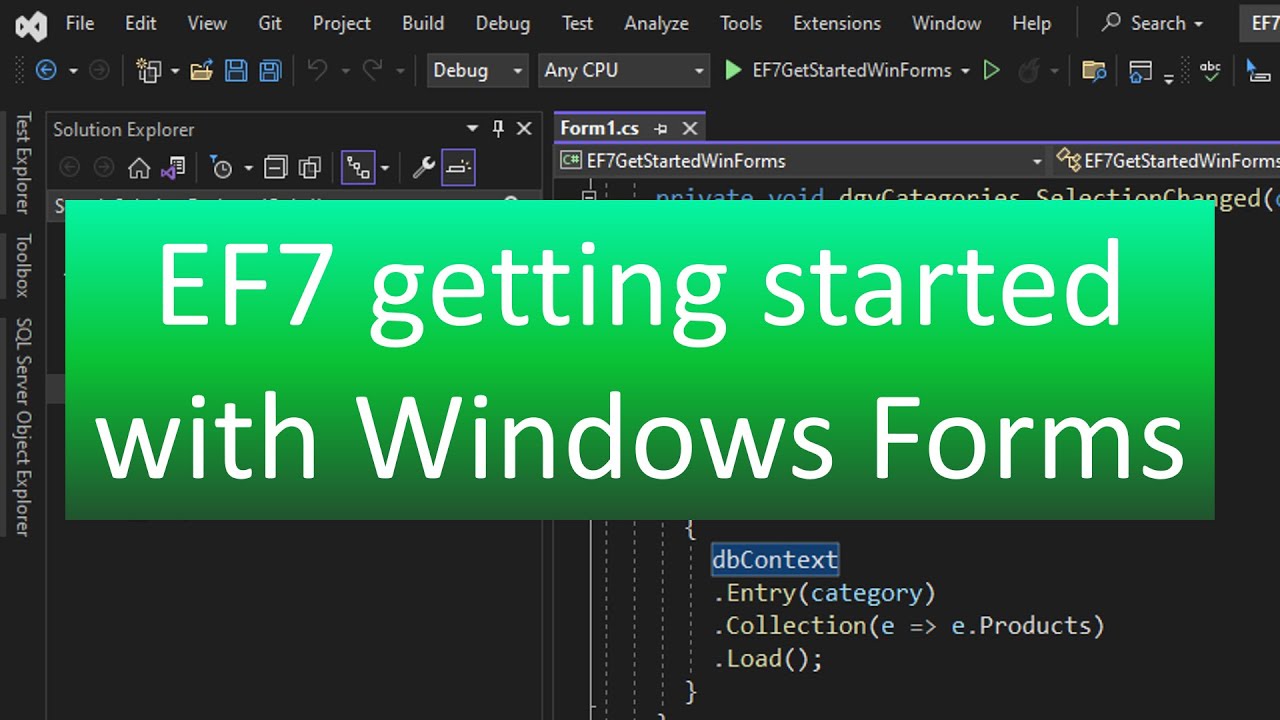1280x720 pixels.
Task: Open Navigate Backward history dropdown arrow
Action: pos(72,71)
